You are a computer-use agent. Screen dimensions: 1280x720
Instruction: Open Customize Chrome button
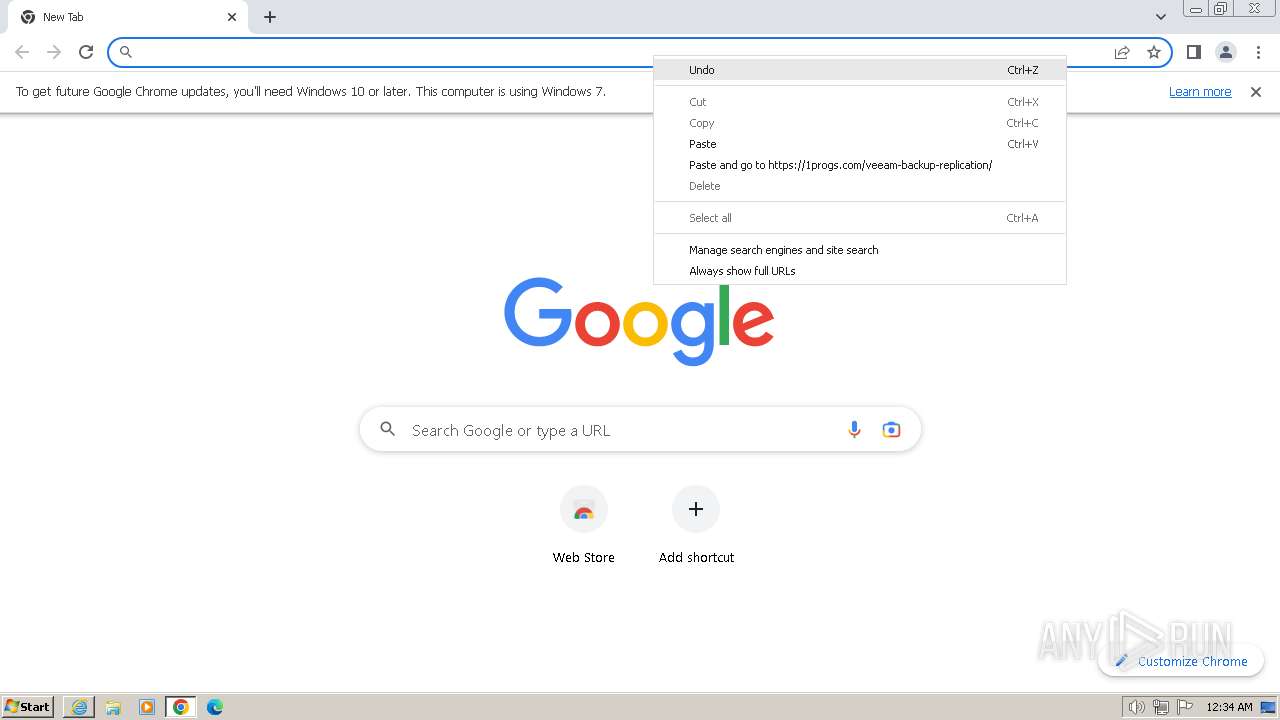[1181, 661]
